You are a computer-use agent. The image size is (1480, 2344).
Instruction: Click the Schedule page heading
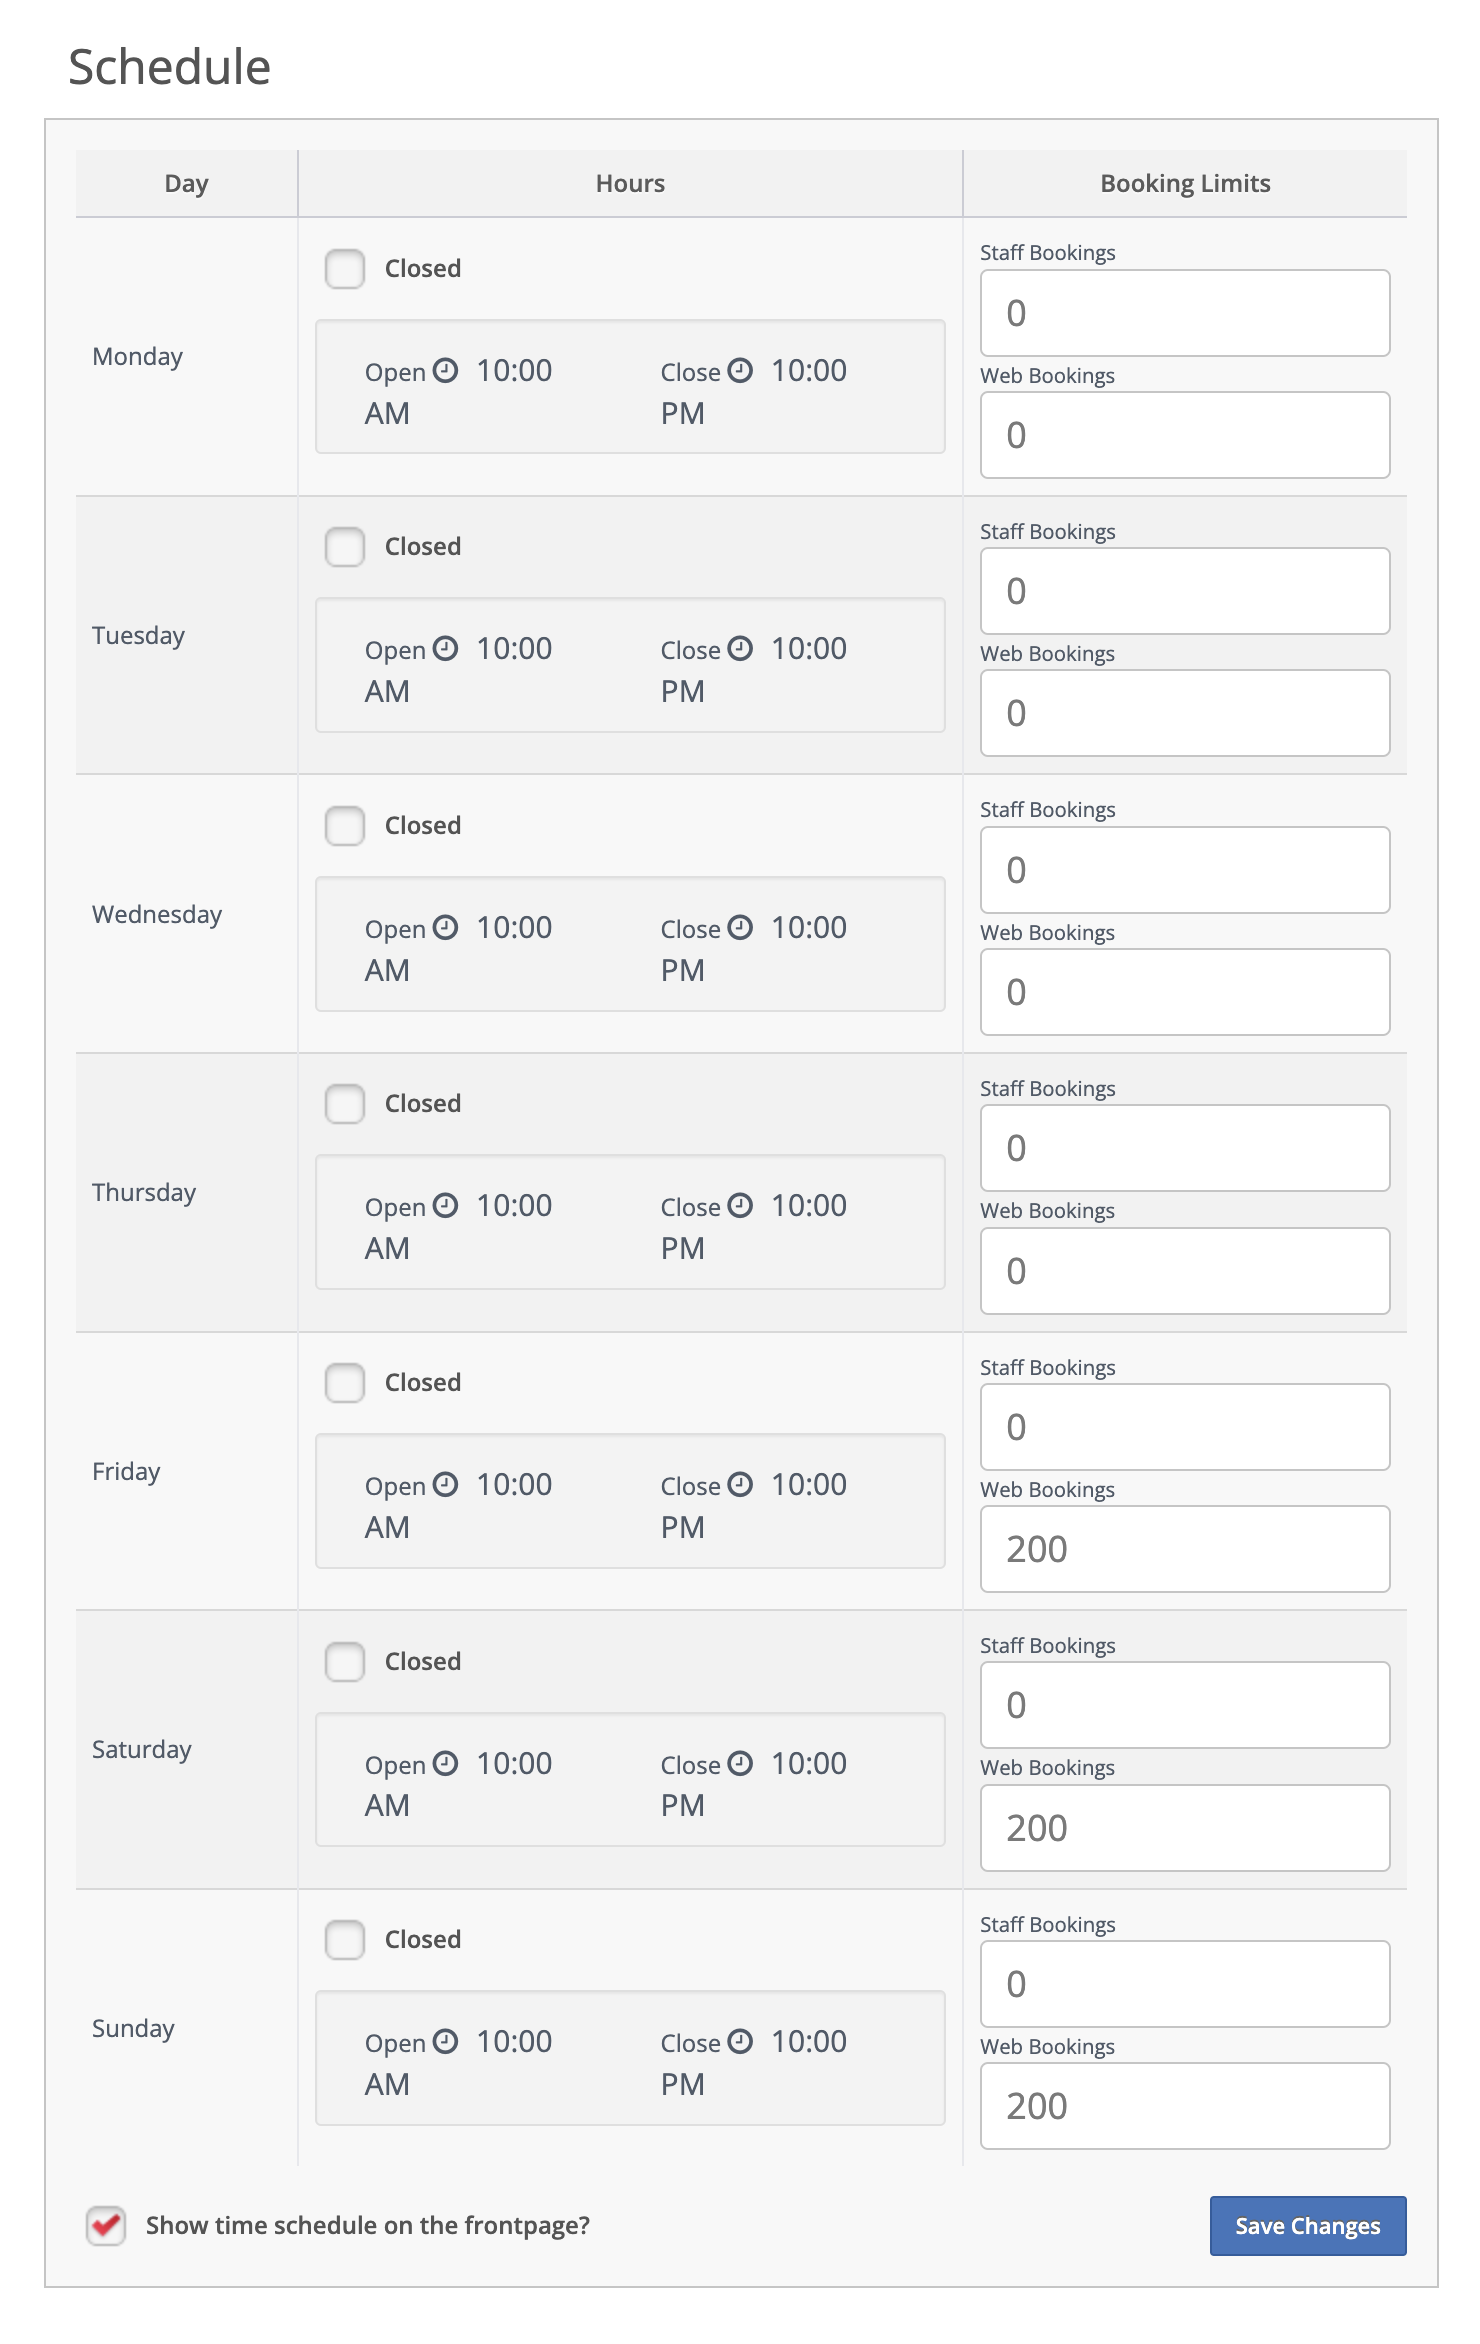coord(169,67)
